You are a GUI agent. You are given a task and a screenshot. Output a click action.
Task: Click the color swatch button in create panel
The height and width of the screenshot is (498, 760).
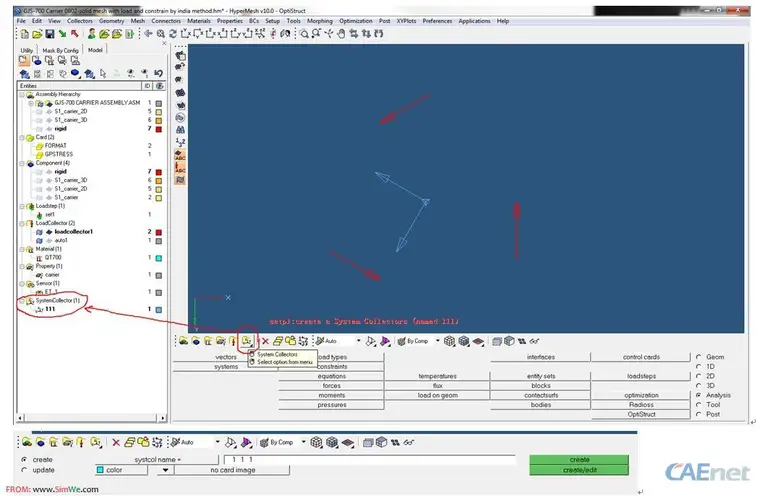tap(121, 470)
